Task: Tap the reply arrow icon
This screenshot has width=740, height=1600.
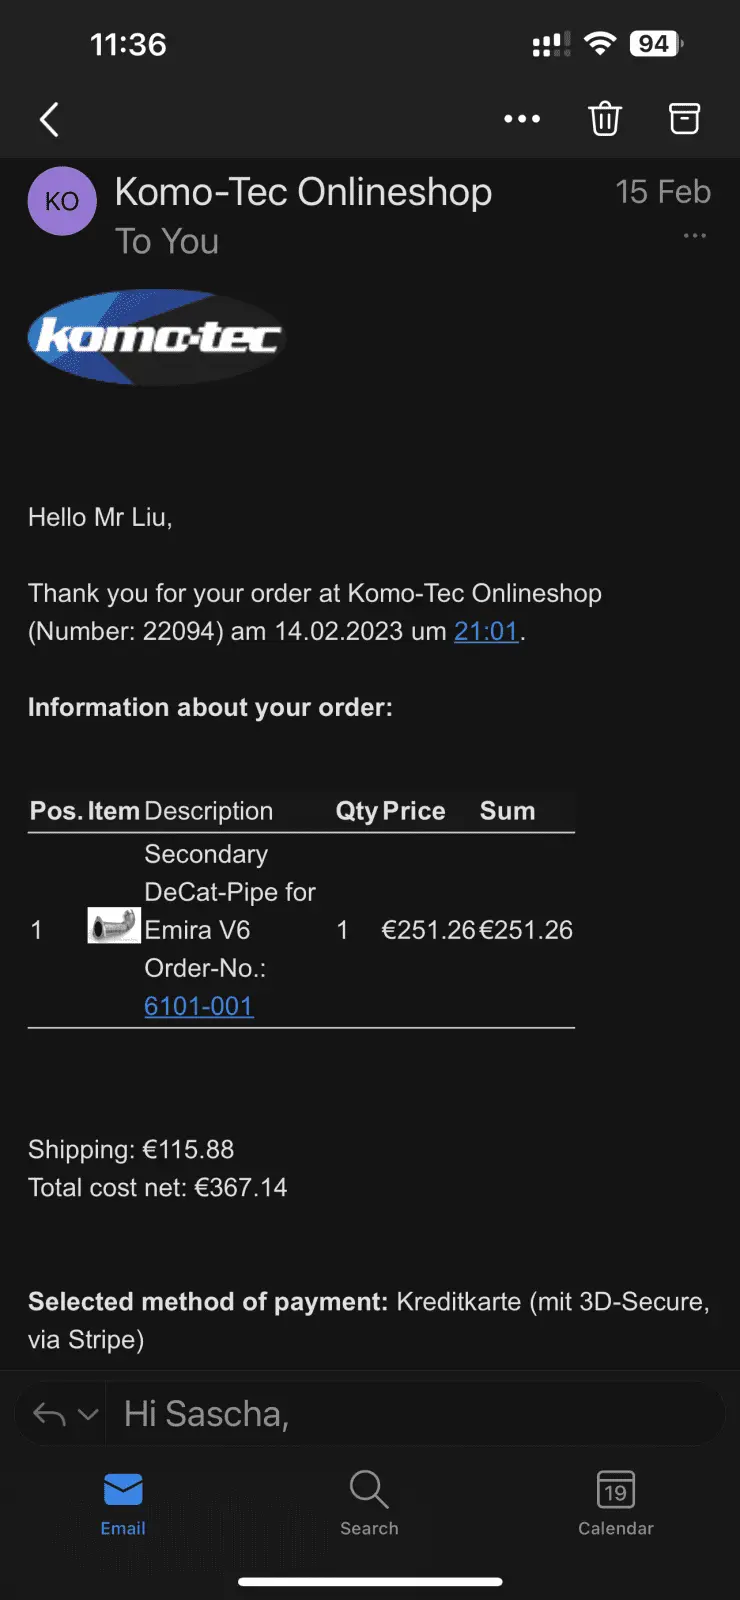Action: (49, 1414)
